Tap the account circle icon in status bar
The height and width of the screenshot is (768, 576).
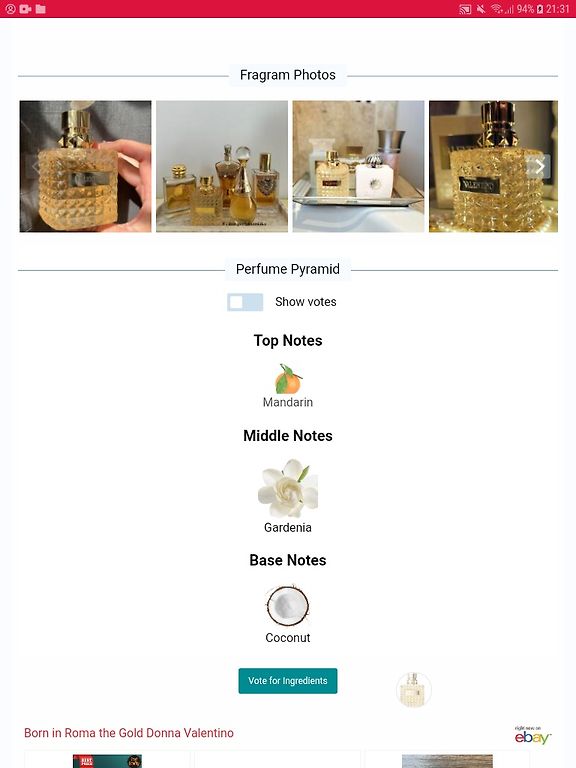(10, 9)
